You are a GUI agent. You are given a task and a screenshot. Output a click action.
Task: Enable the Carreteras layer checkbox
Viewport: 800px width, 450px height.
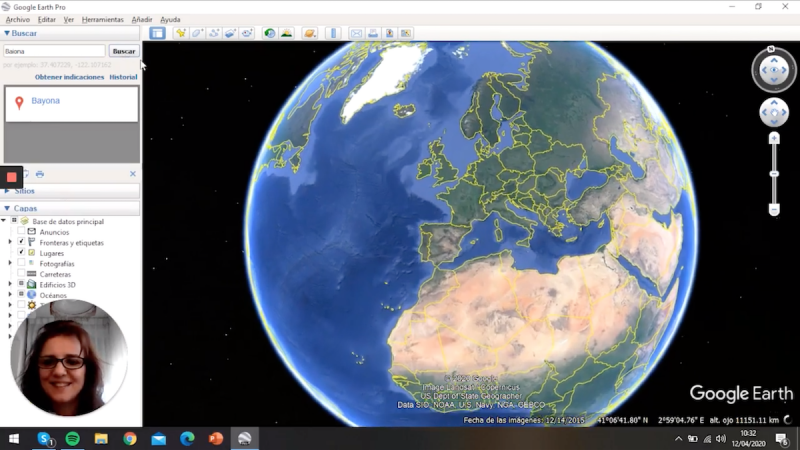pos(21,274)
